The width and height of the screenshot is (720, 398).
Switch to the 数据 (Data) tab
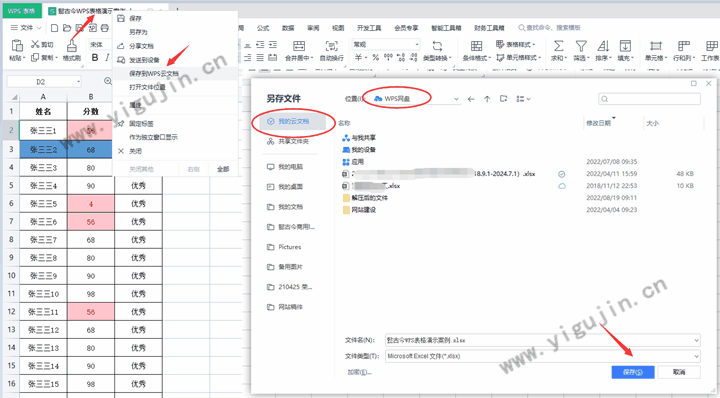click(x=288, y=28)
